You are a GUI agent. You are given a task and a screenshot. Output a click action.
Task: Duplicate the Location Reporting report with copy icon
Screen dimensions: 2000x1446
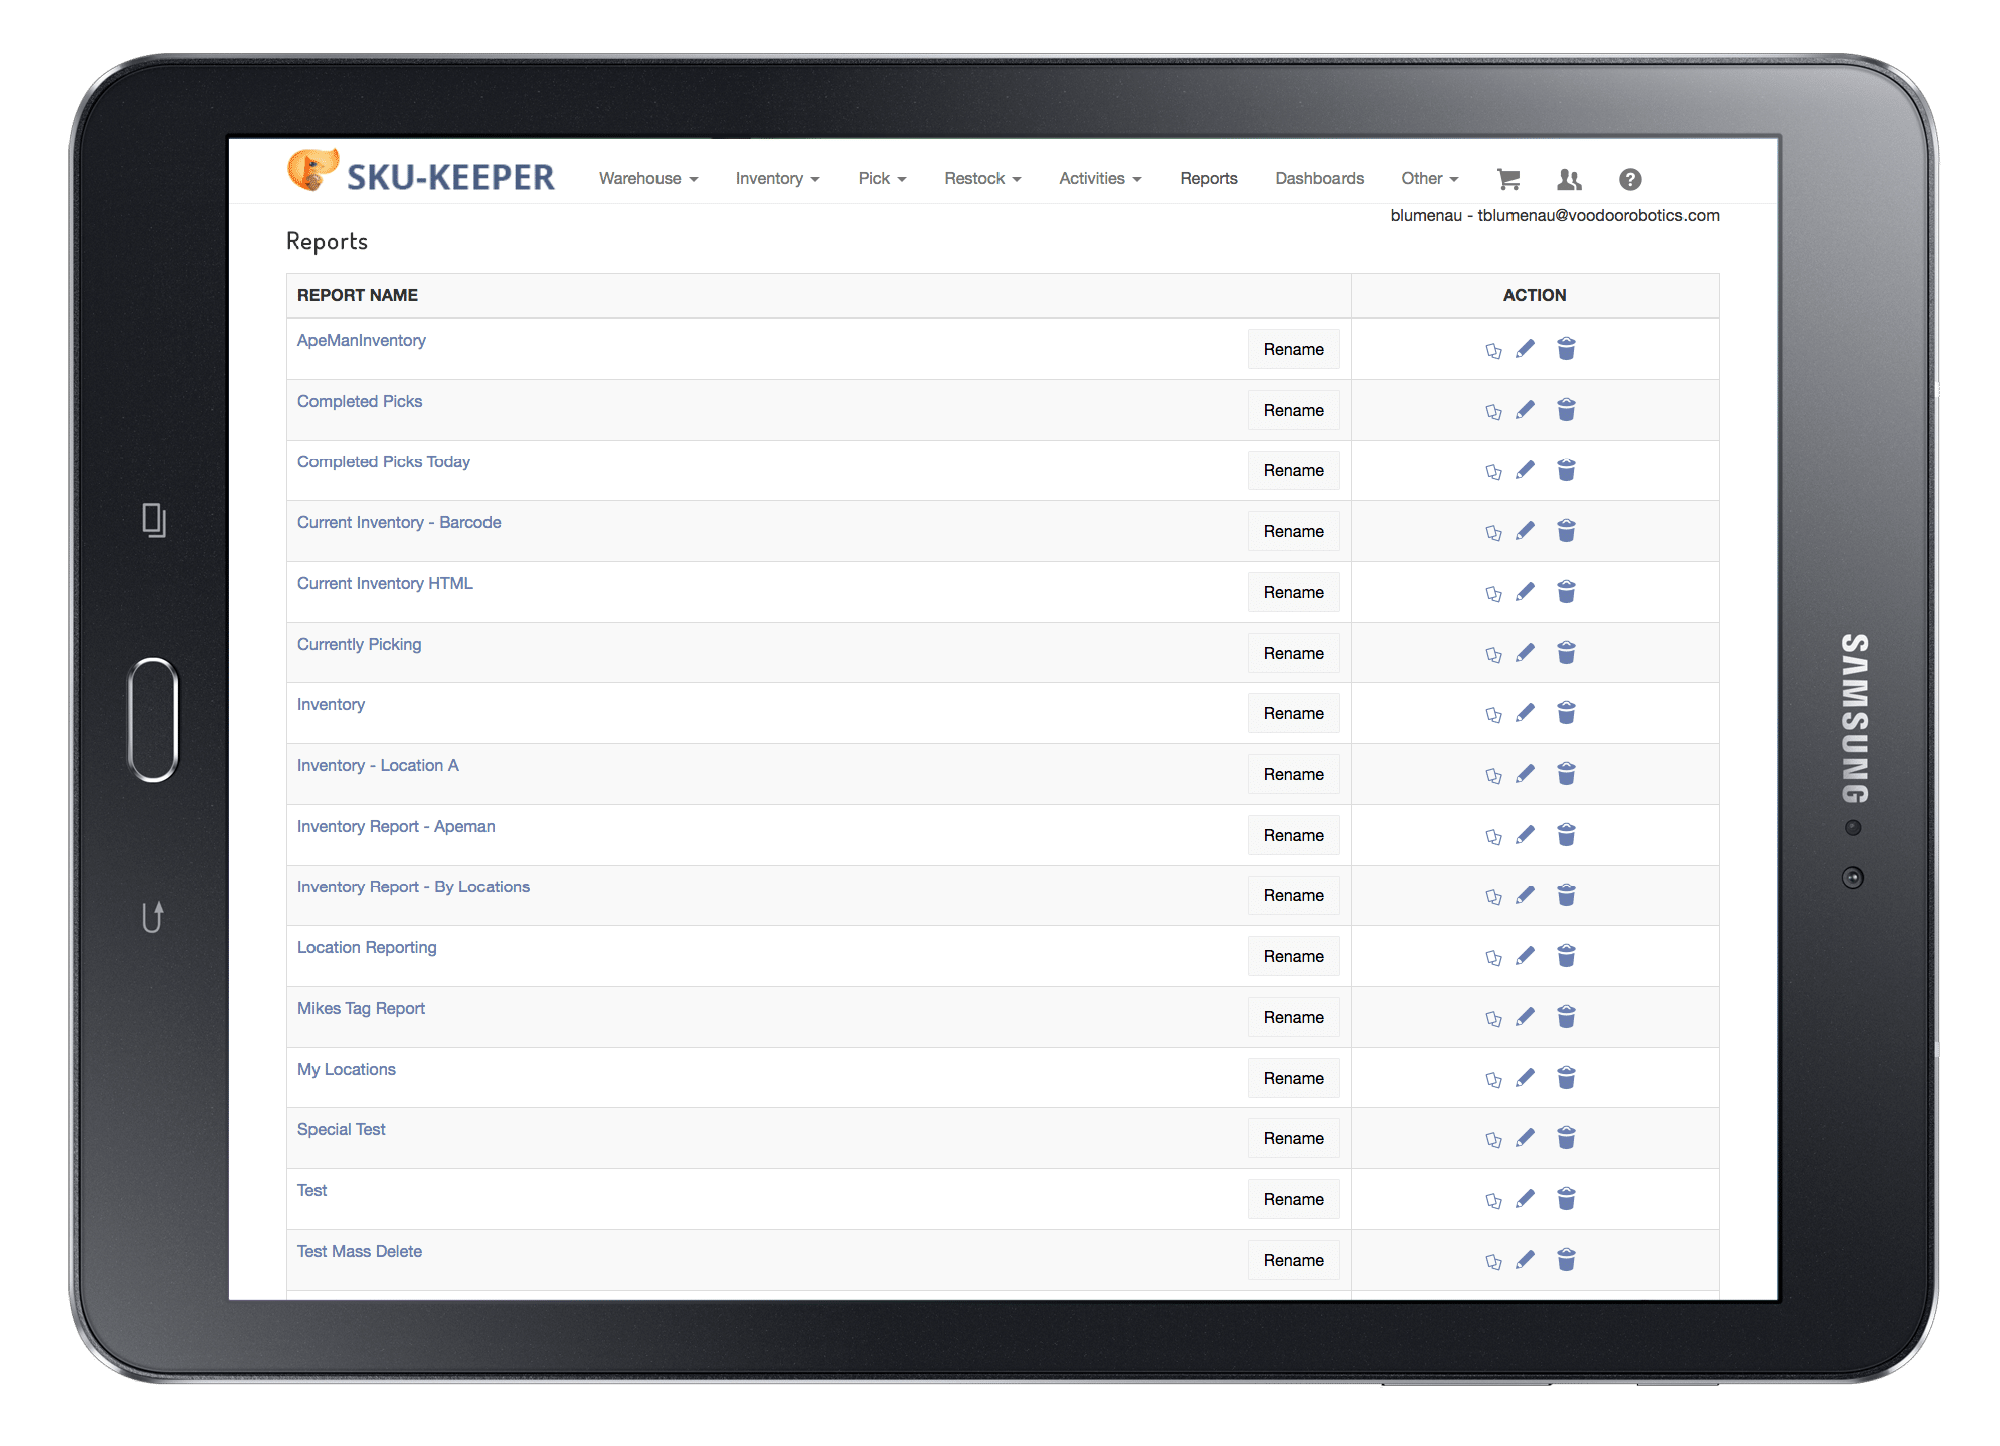(1493, 956)
